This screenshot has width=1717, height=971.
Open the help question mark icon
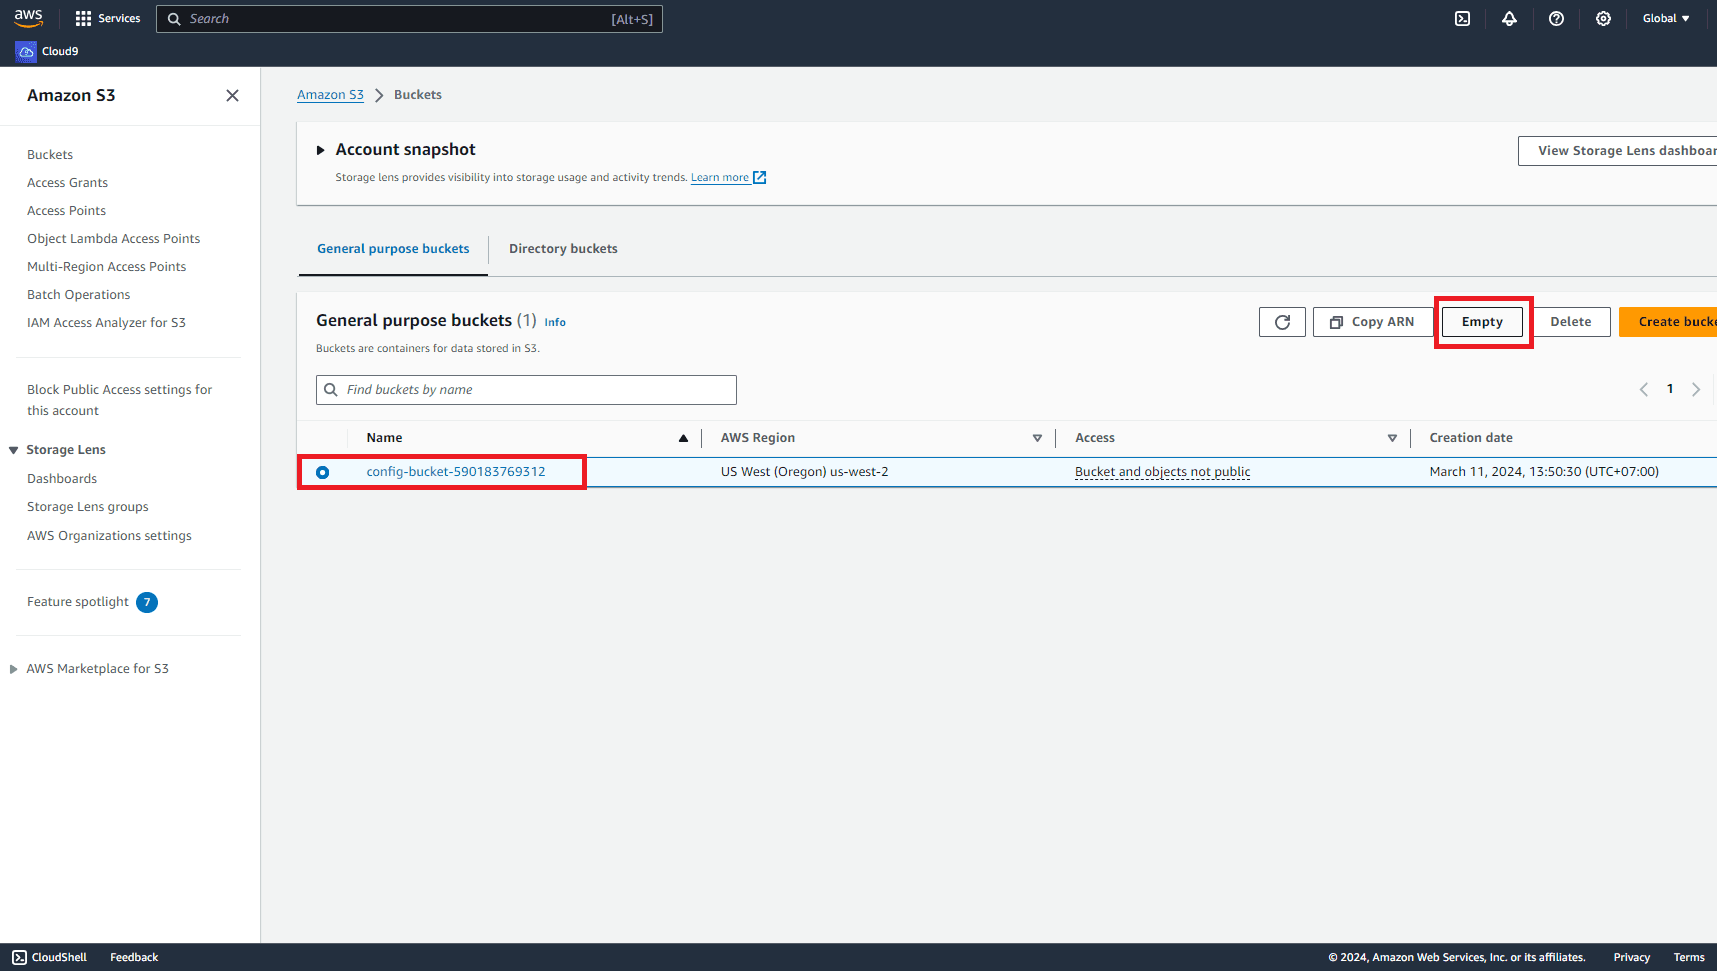[1556, 18]
